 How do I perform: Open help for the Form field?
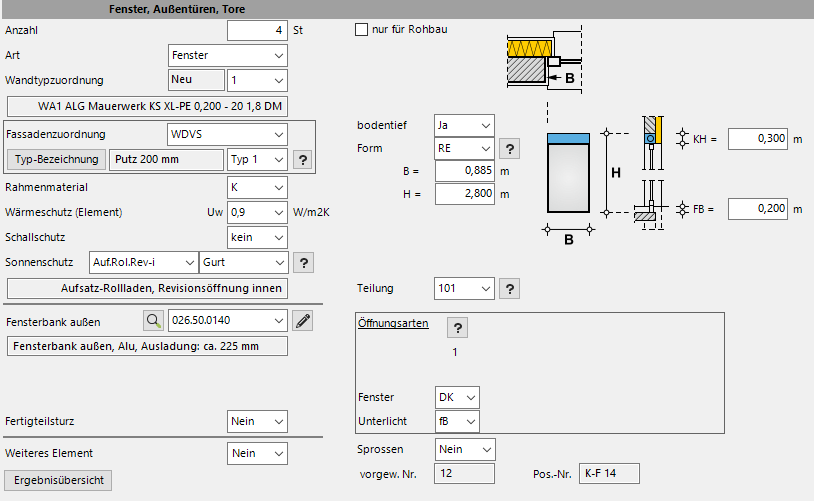click(x=509, y=149)
